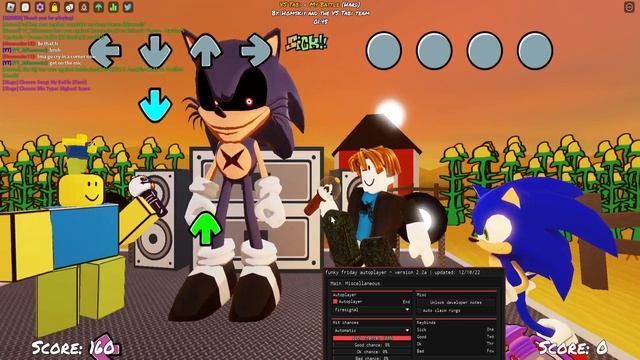Click the left Score: 160 text

(73, 348)
